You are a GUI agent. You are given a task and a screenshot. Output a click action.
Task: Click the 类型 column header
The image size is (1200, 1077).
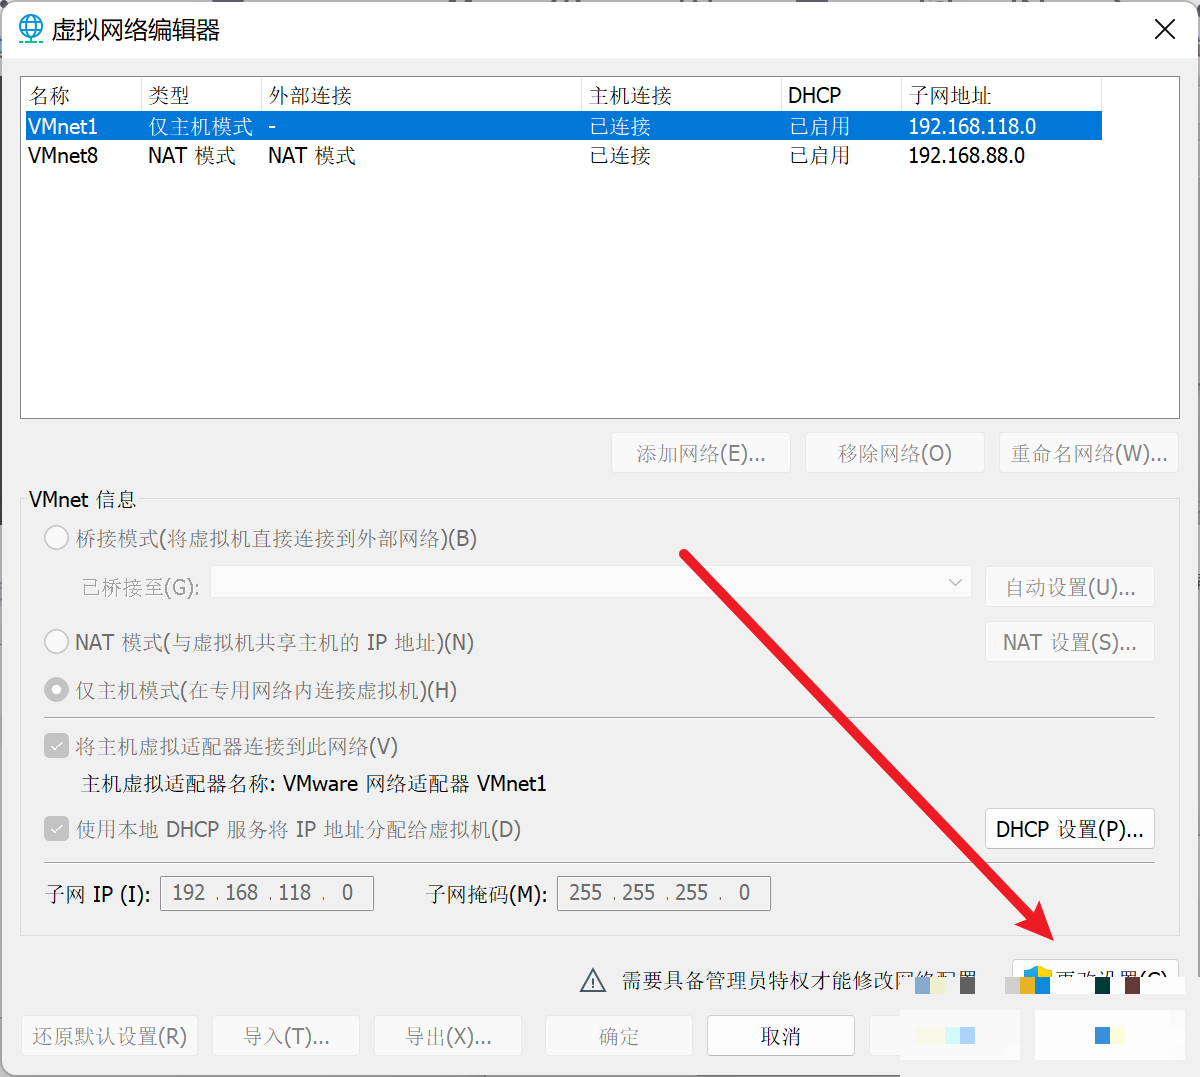(201, 95)
